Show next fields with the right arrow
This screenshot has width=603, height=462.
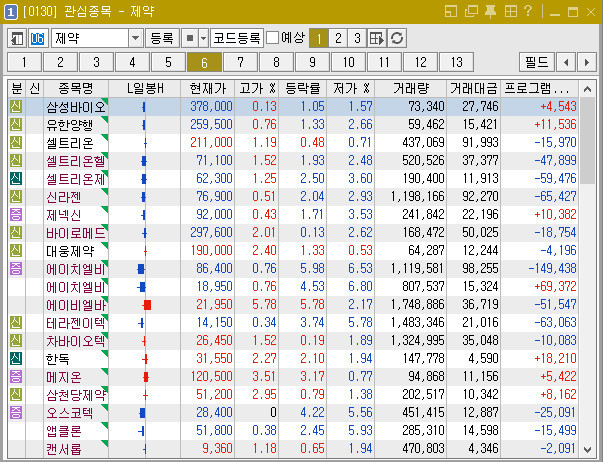(x=587, y=62)
